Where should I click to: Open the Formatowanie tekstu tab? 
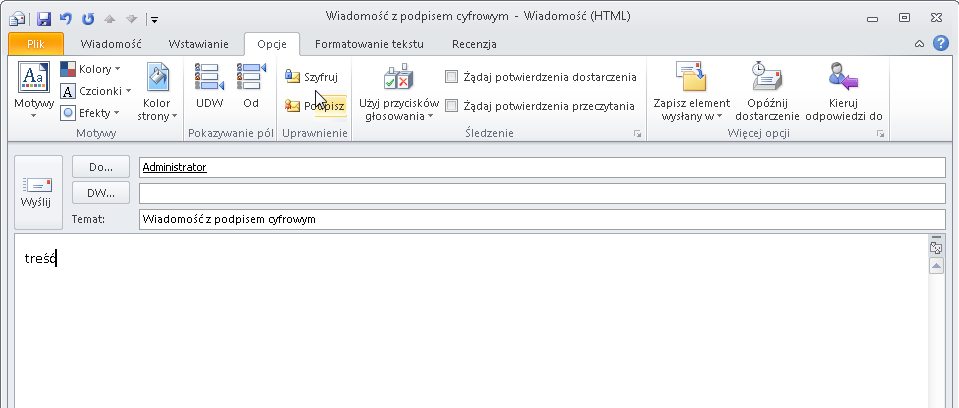[369, 44]
